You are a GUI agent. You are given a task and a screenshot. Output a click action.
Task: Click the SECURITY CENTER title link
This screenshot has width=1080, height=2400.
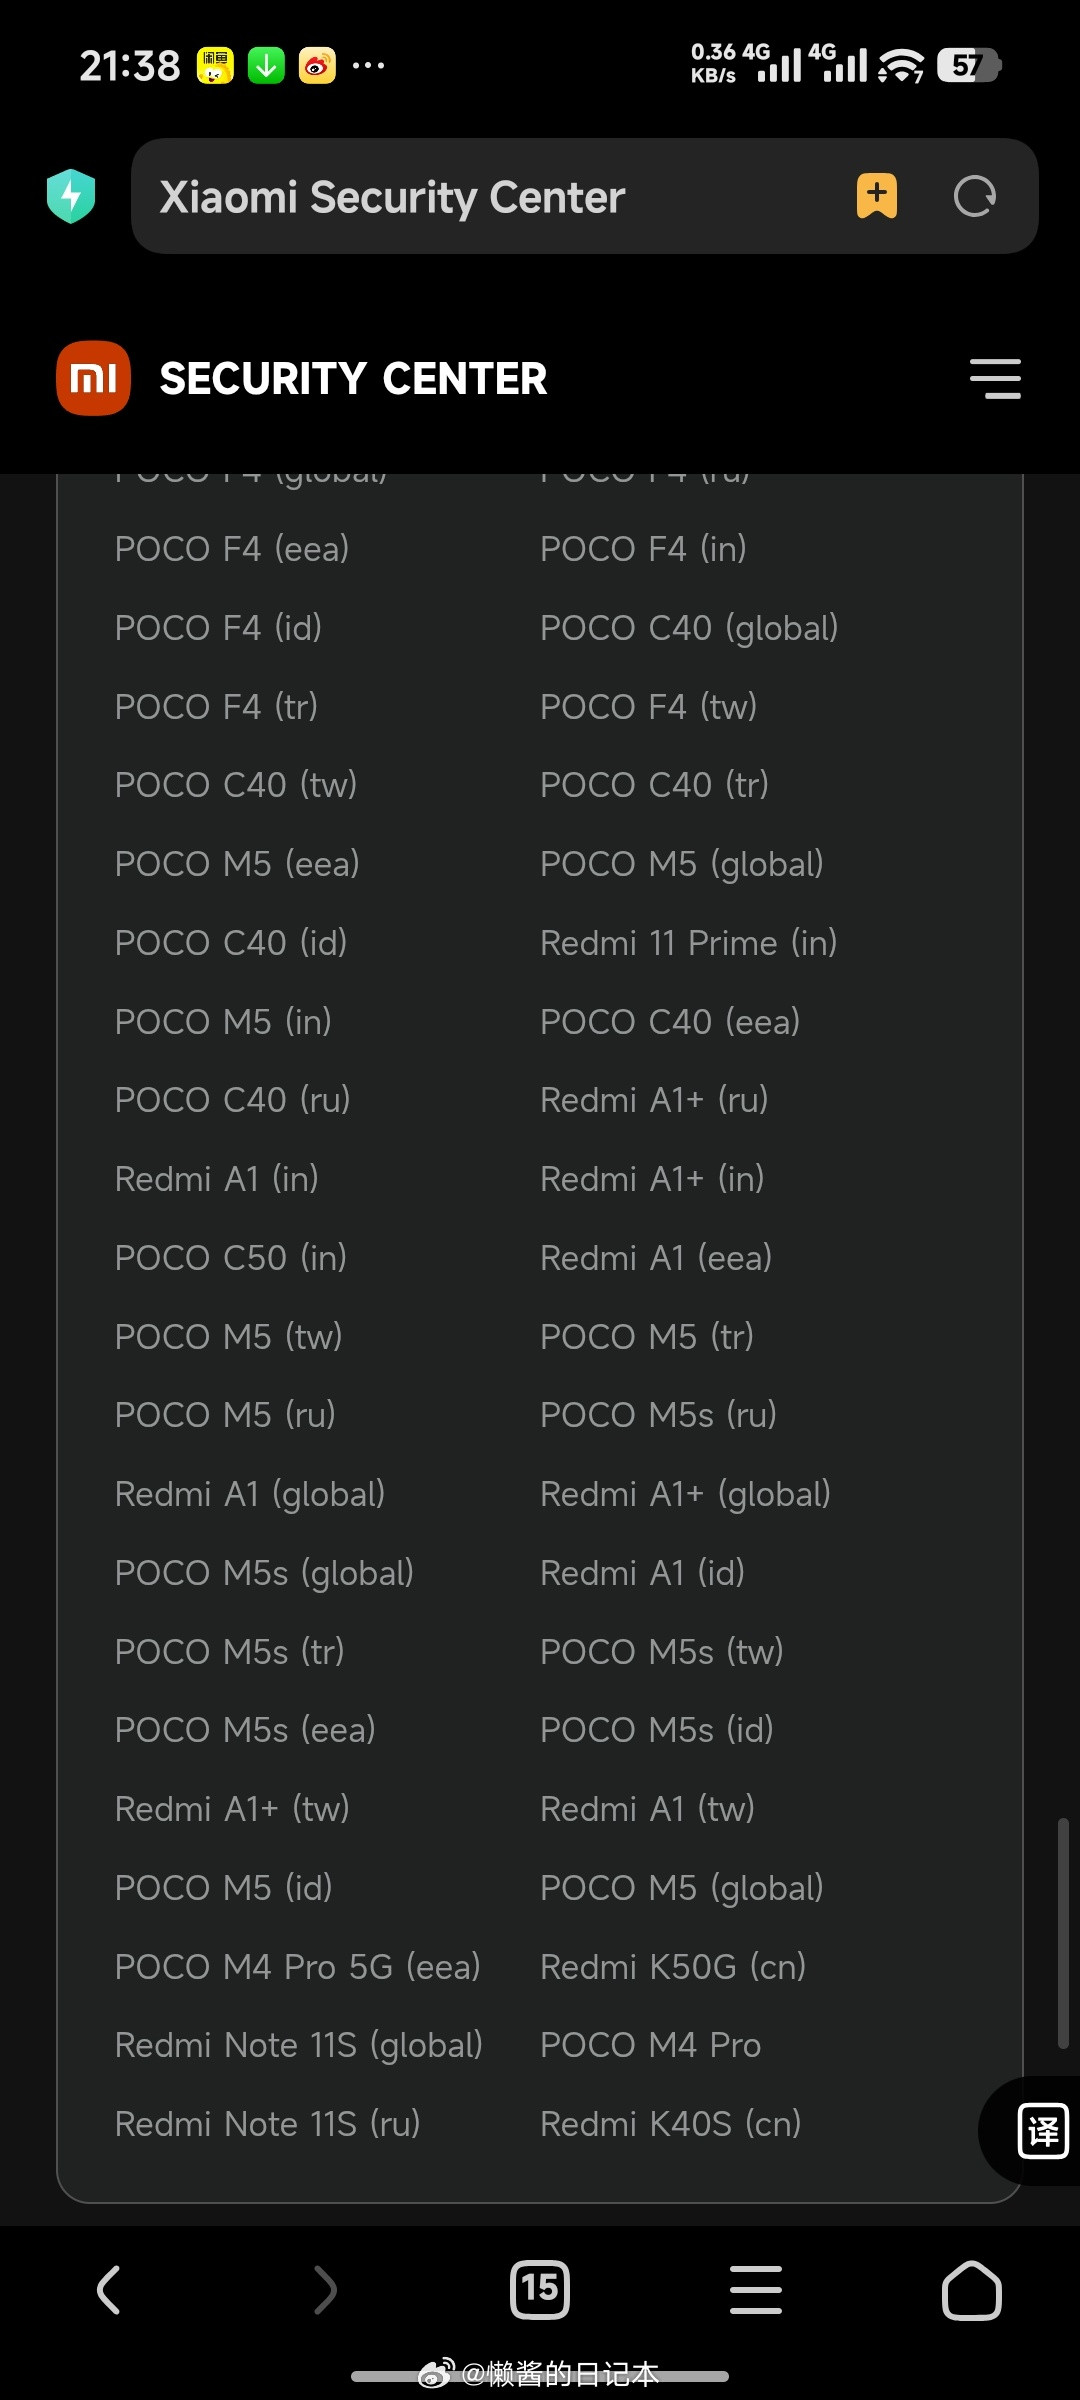pyautogui.click(x=353, y=379)
